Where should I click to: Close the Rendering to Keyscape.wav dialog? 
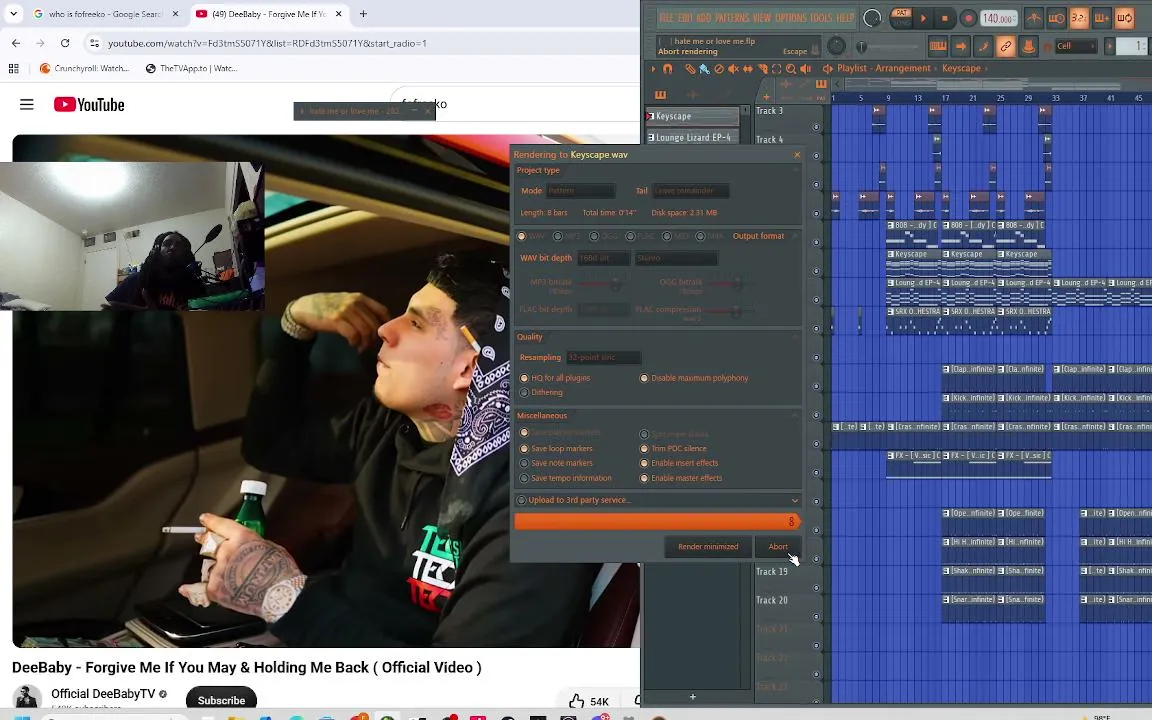pyautogui.click(x=797, y=155)
